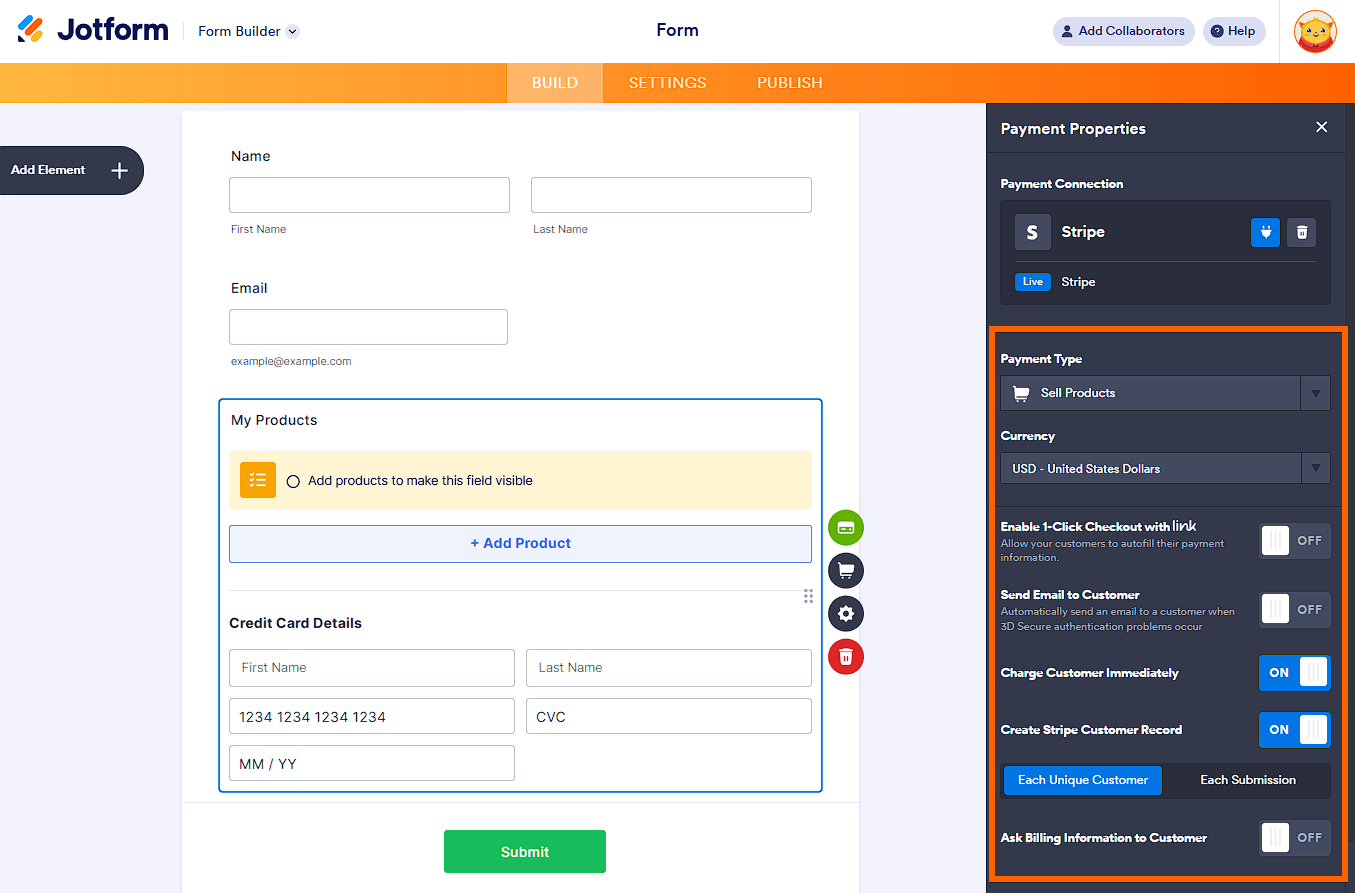Image resolution: width=1355 pixels, height=893 pixels.
Task: Open the Help button
Action: coord(1234,31)
